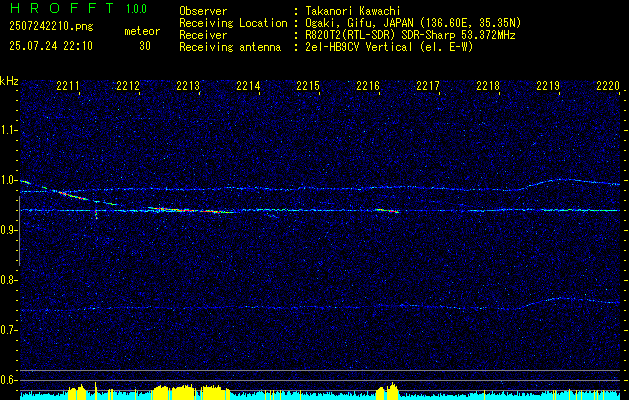Image resolution: width=629 pixels, height=400 pixels.
Task: Click the kHz axis unit label
Action: click(x=9, y=81)
